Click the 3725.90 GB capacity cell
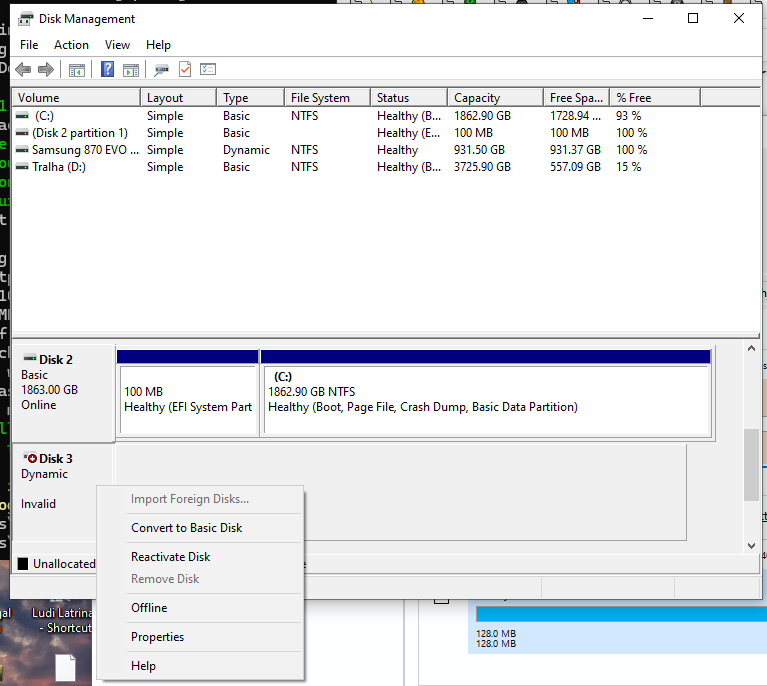This screenshot has width=767, height=686. tap(482, 167)
